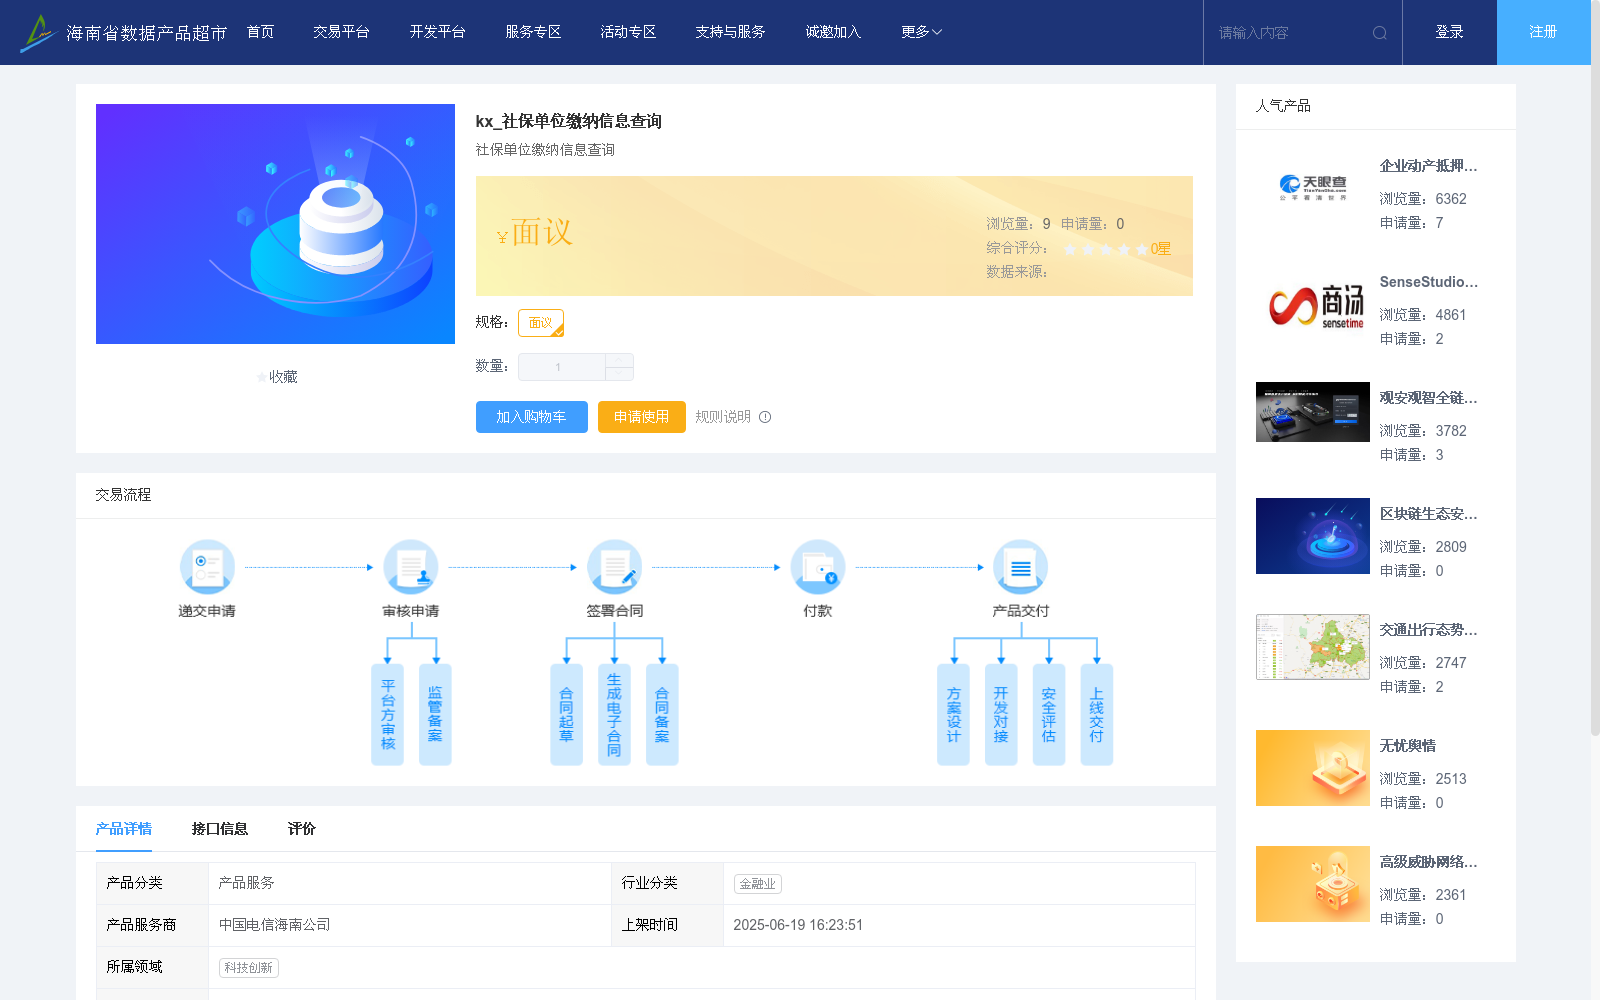
Task: Click the site logo in the header
Action: click(38, 33)
